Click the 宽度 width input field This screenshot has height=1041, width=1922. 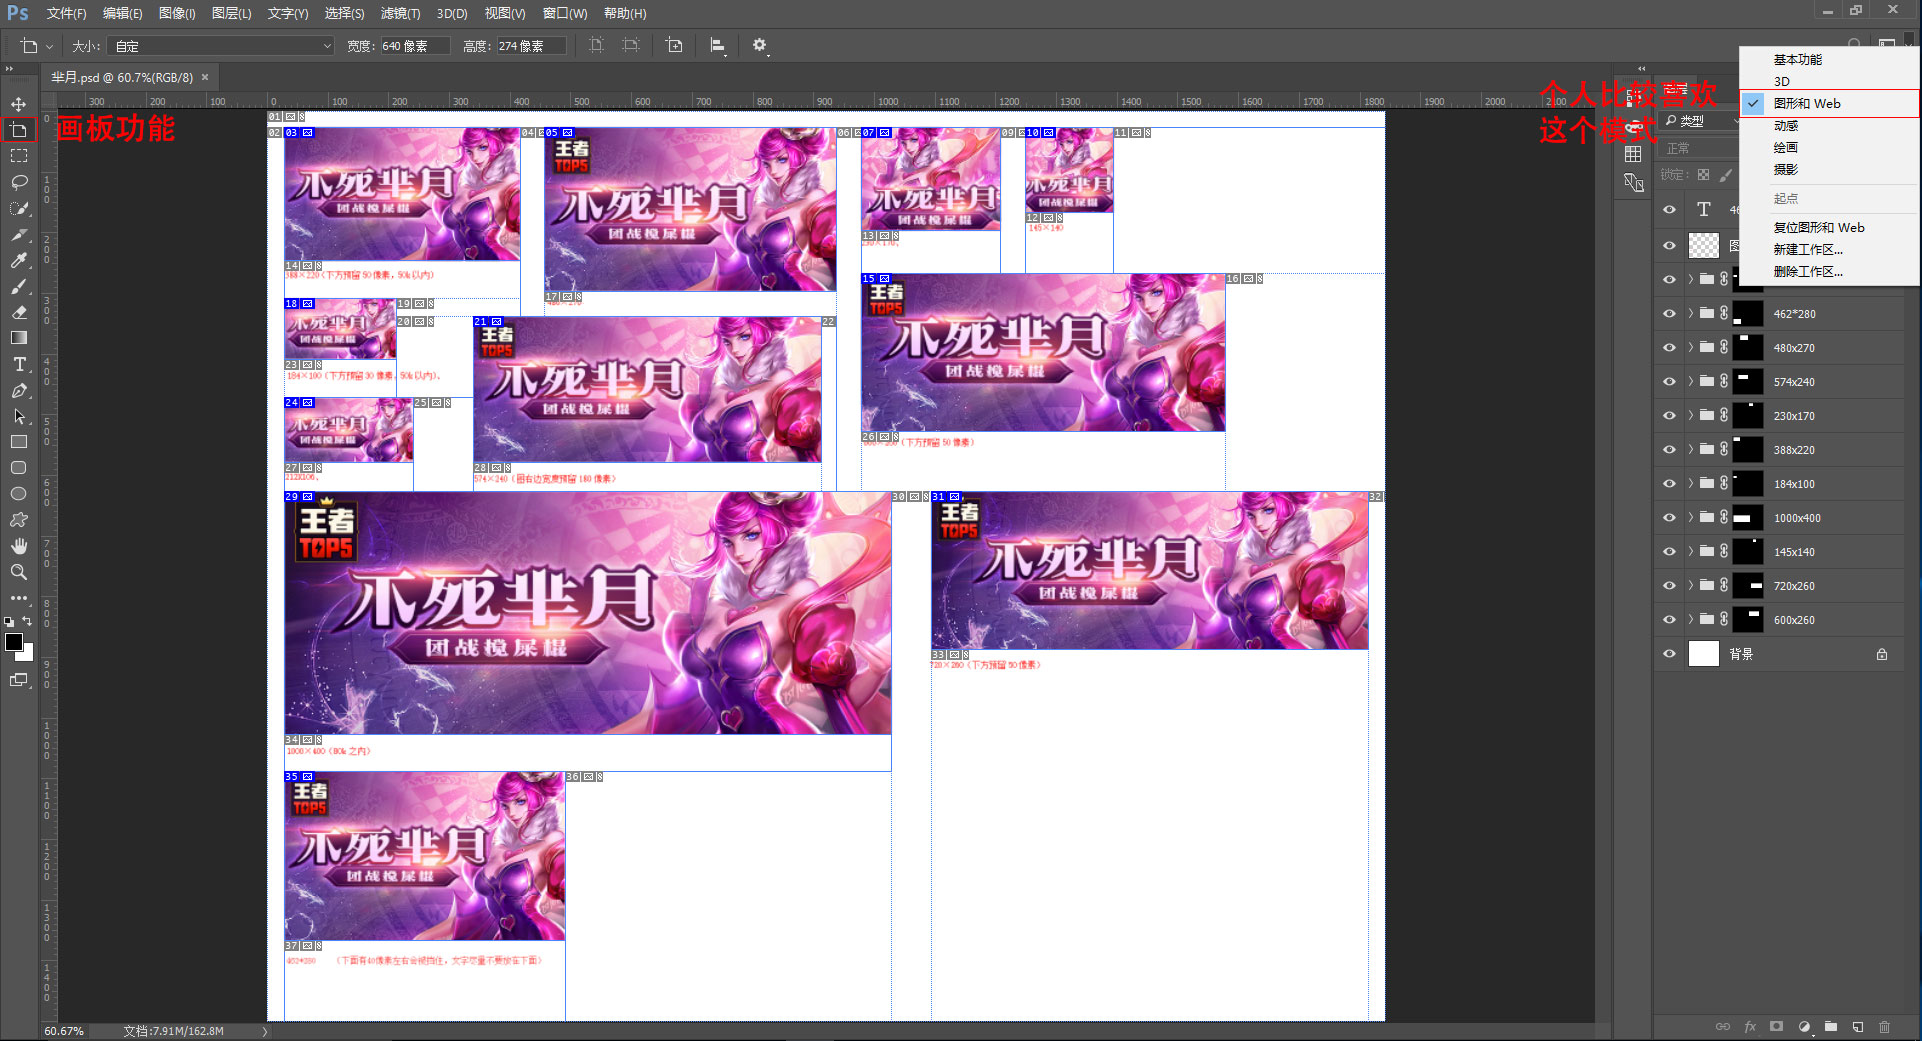[x=414, y=46]
